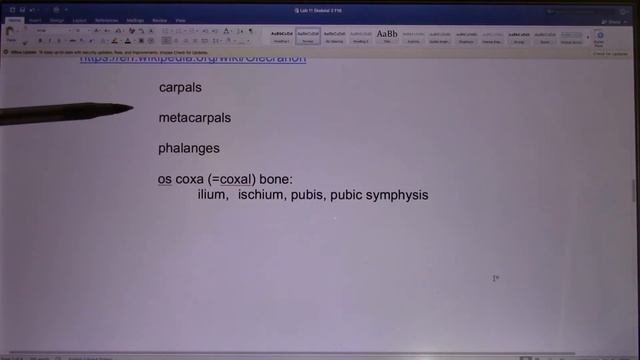Click the word 'phalanges' in the document

[189, 148]
